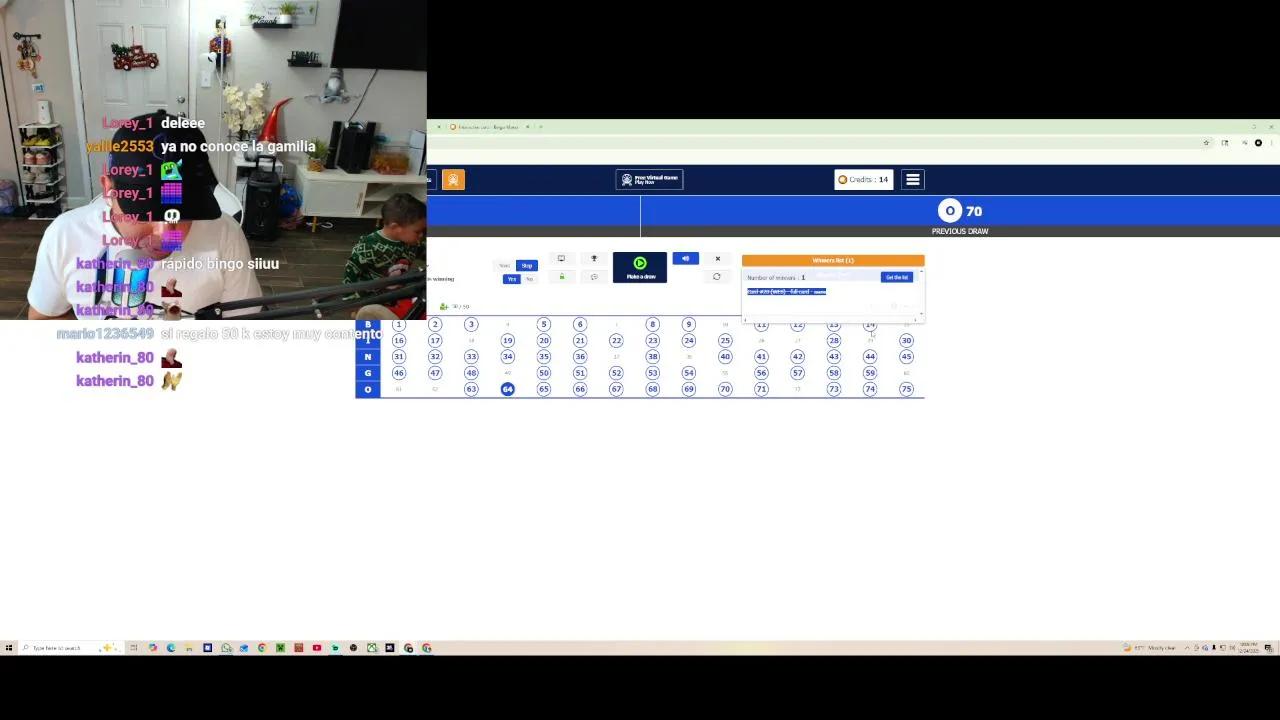Click bingo ball number 42
1280x720 pixels.
(x=797, y=357)
